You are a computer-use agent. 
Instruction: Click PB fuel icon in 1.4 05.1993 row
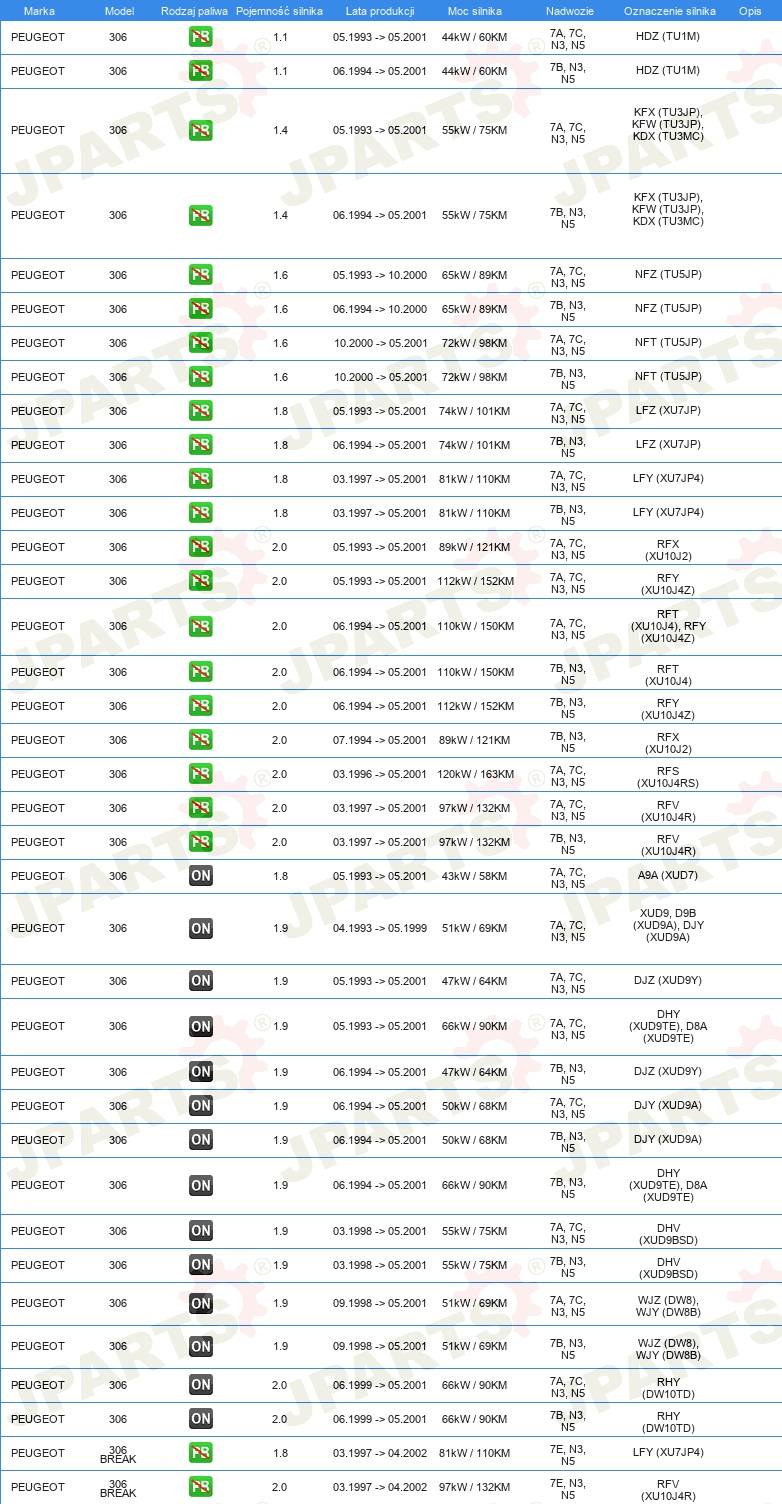click(201, 130)
